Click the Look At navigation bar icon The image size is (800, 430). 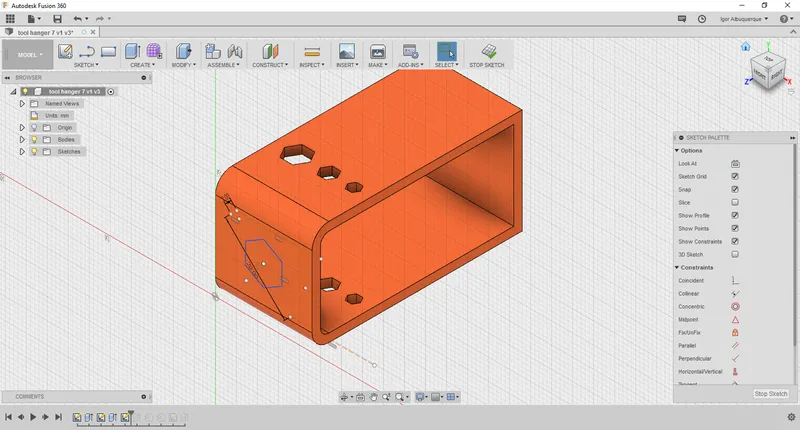pos(360,397)
